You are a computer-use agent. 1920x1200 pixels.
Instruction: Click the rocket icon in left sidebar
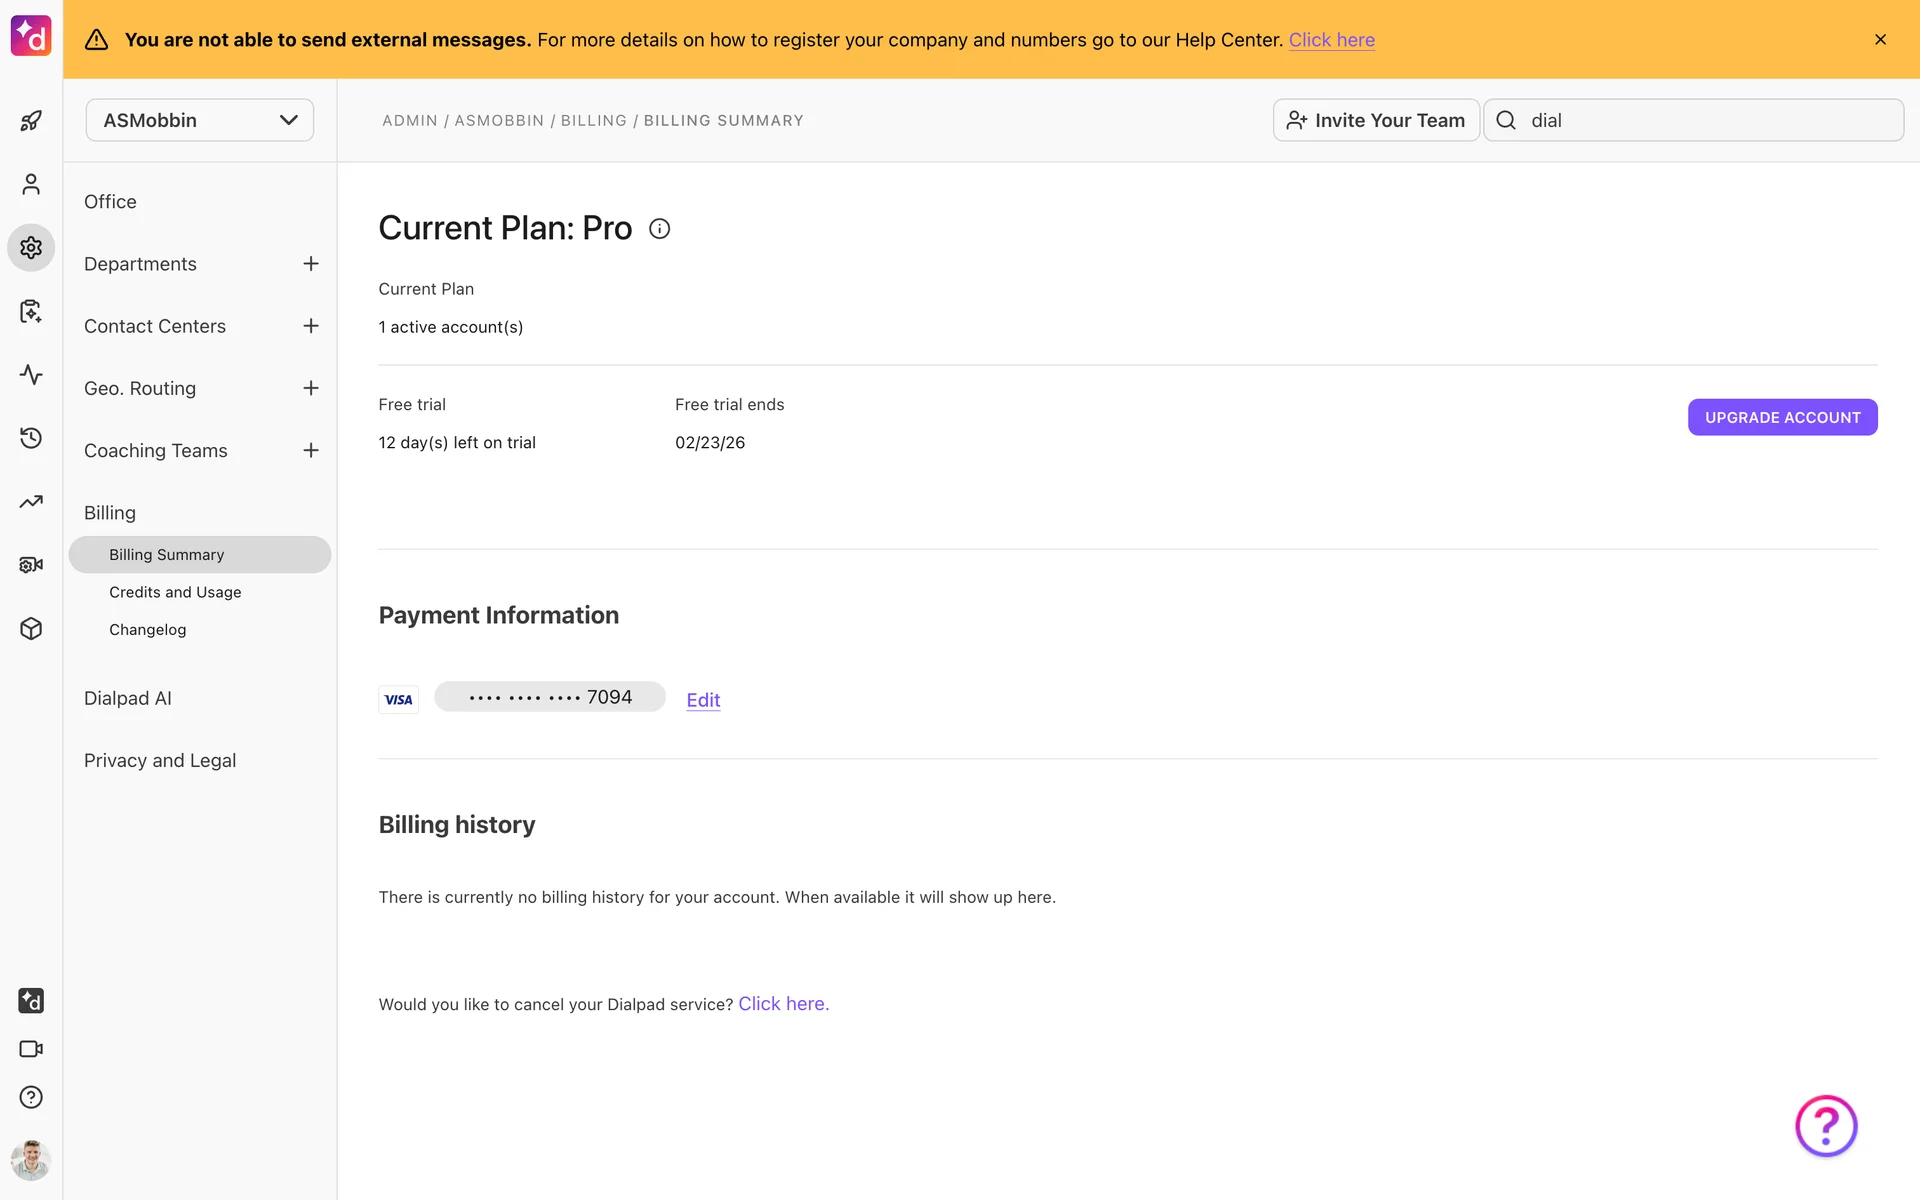(x=31, y=121)
